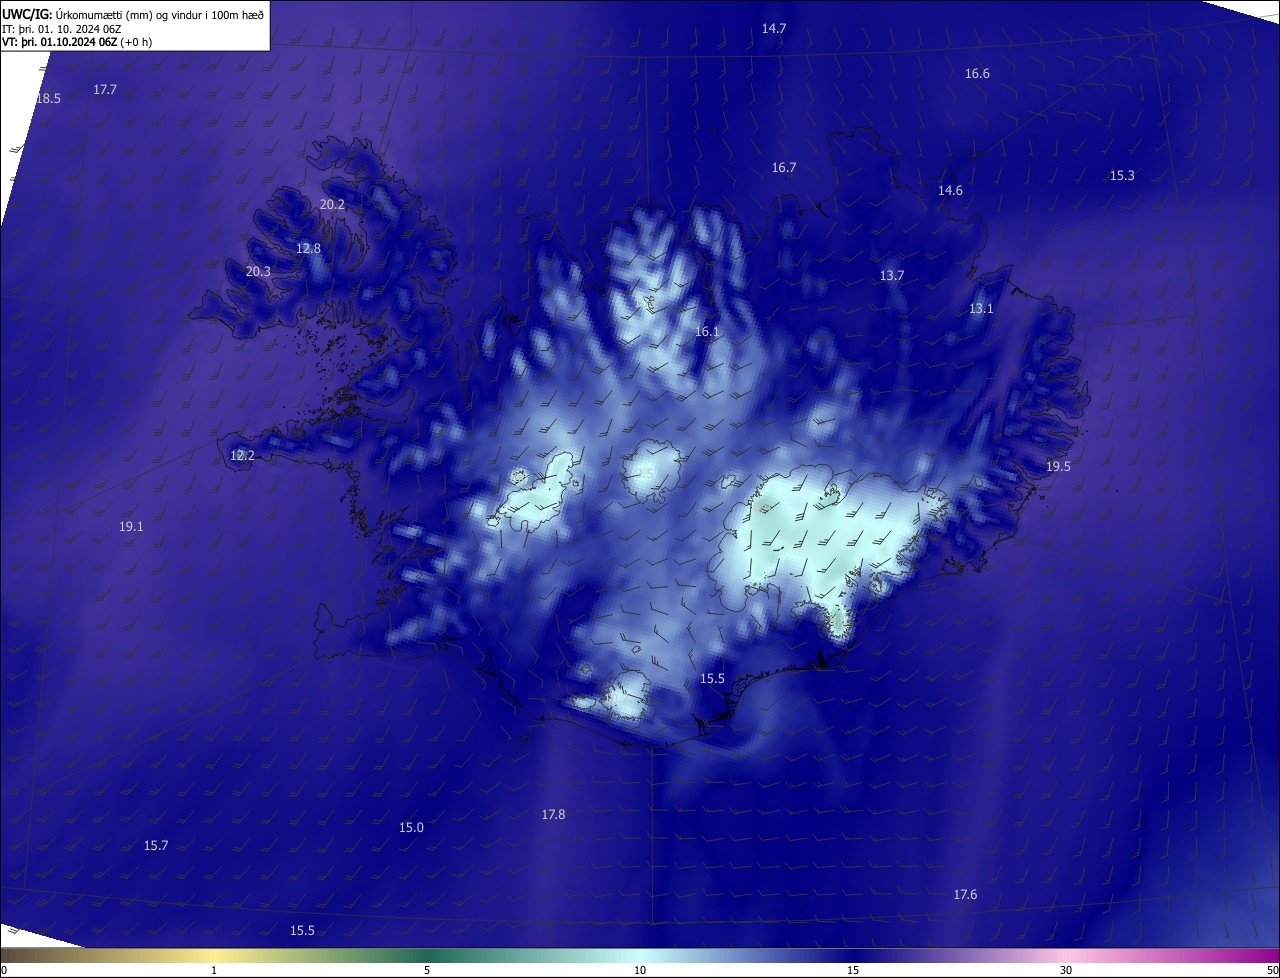
Task: Click the '1' tick on the color scale
Action: coord(214,970)
